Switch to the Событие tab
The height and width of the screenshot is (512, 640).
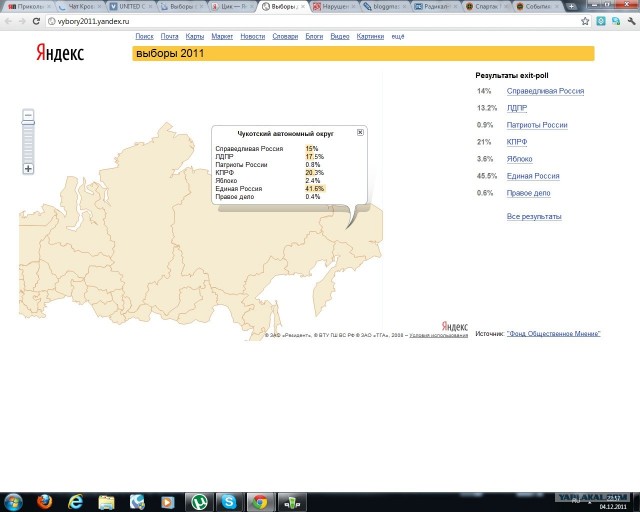(538, 7)
